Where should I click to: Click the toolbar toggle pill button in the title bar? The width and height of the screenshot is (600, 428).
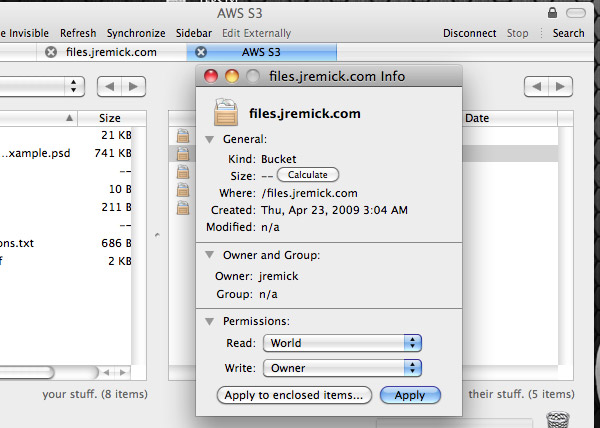pyautogui.click(x=576, y=13)
